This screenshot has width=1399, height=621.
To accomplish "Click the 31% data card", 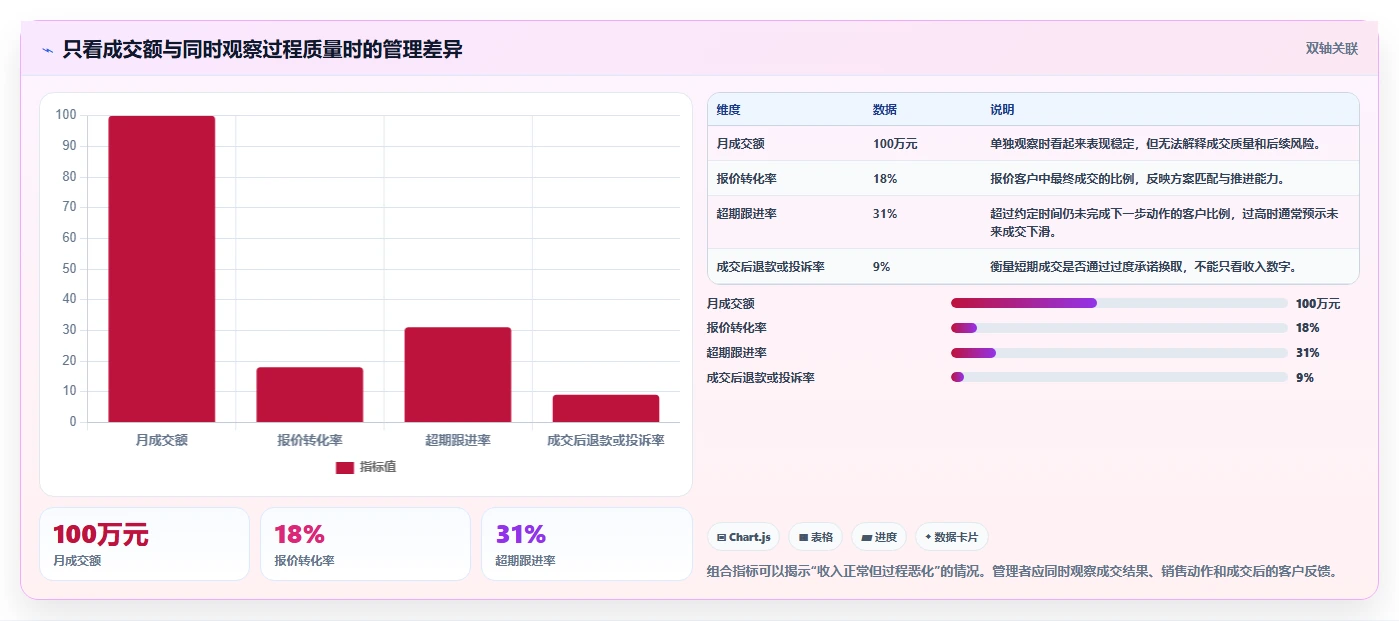I will tap(586, 544).
